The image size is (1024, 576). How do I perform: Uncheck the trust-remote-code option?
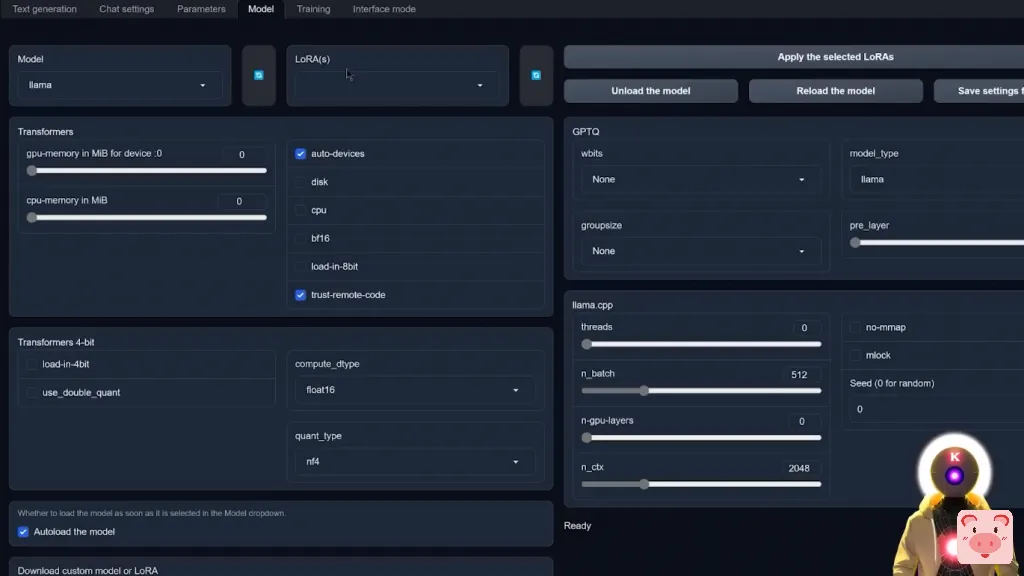(x=301, y=295)
